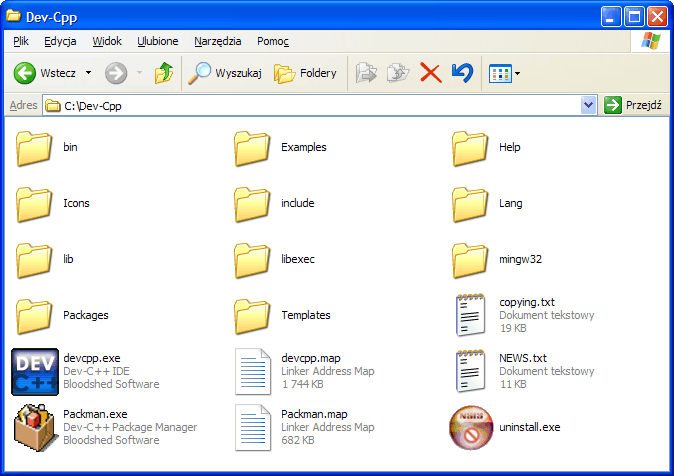The width and height of the screenshot is (674, 476).
Task: Click the devcpp.map linker file
Action: pos(252,370)
